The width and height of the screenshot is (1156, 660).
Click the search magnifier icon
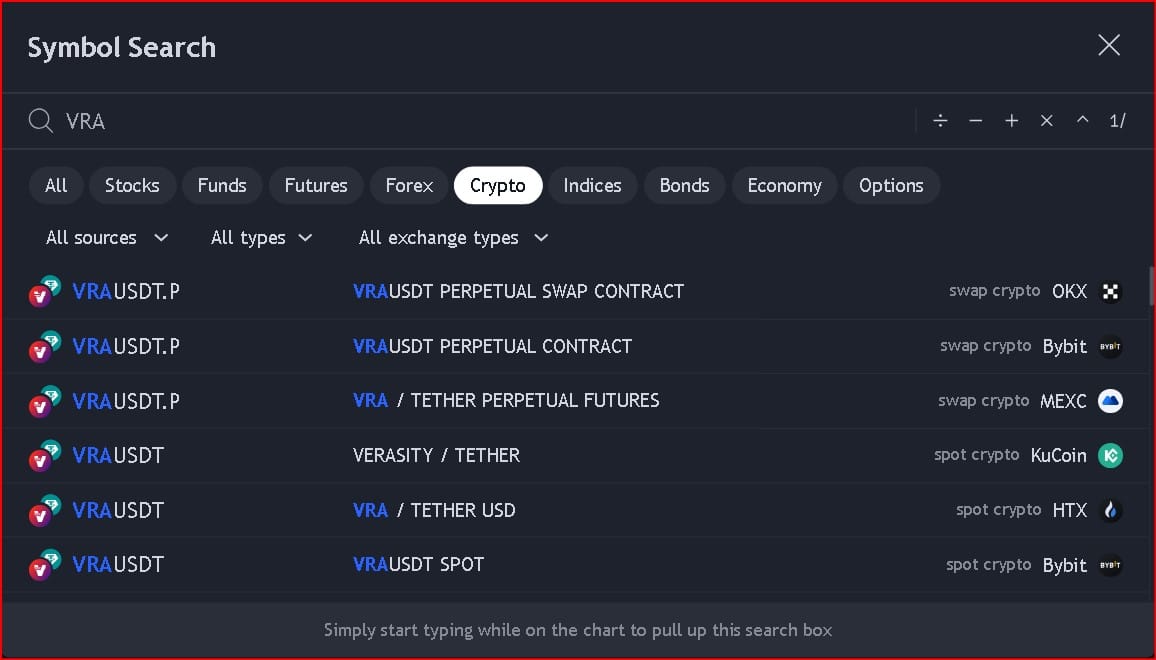(x=40, y=121)
